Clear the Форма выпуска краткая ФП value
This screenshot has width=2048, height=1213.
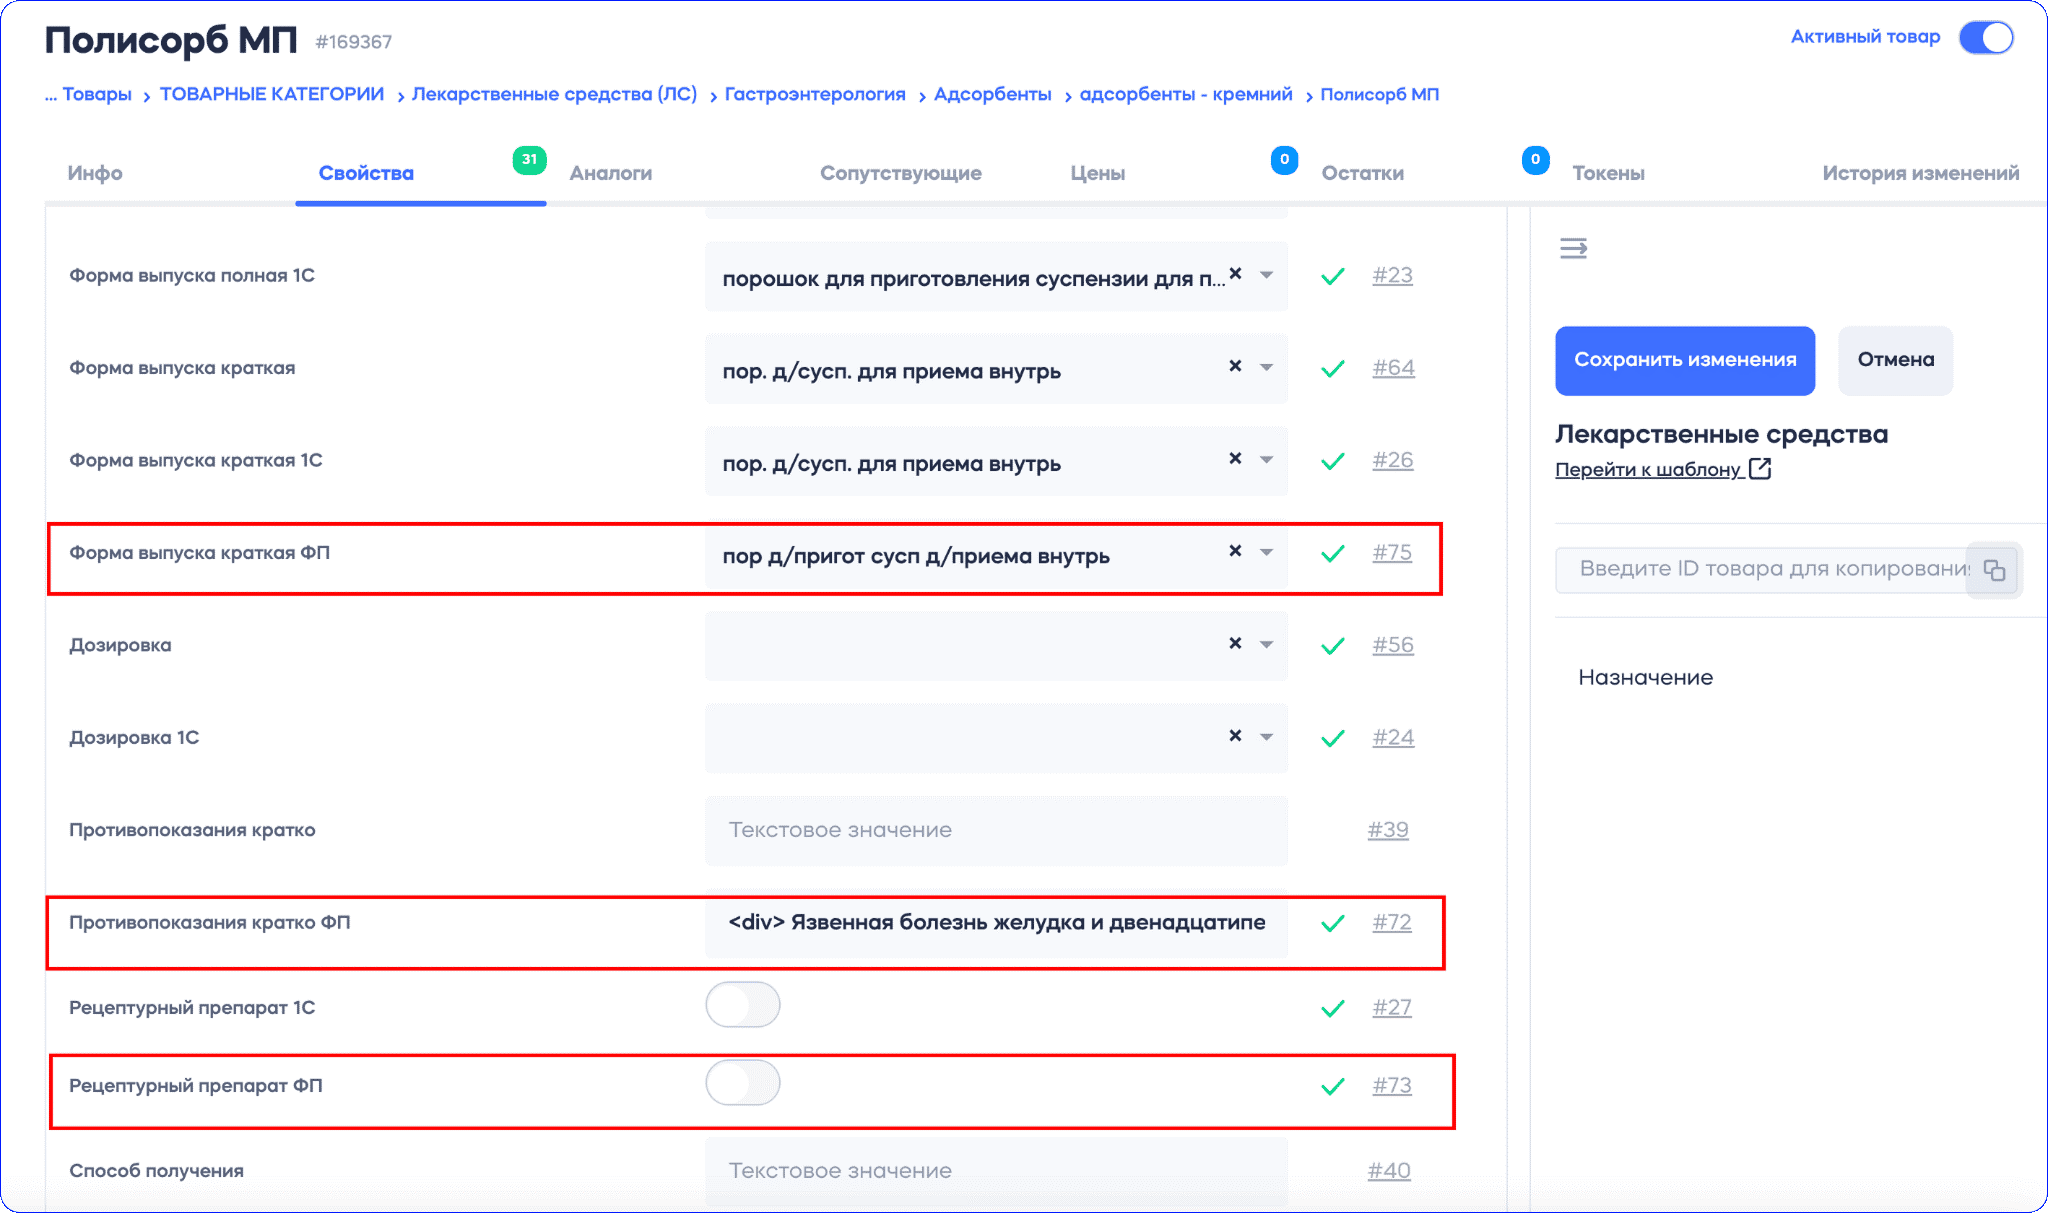(1235, 551)
